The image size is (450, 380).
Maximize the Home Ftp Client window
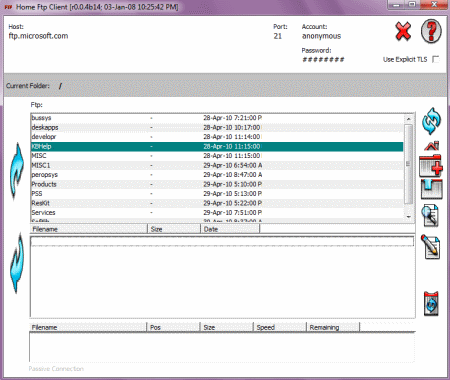[413, 4]
